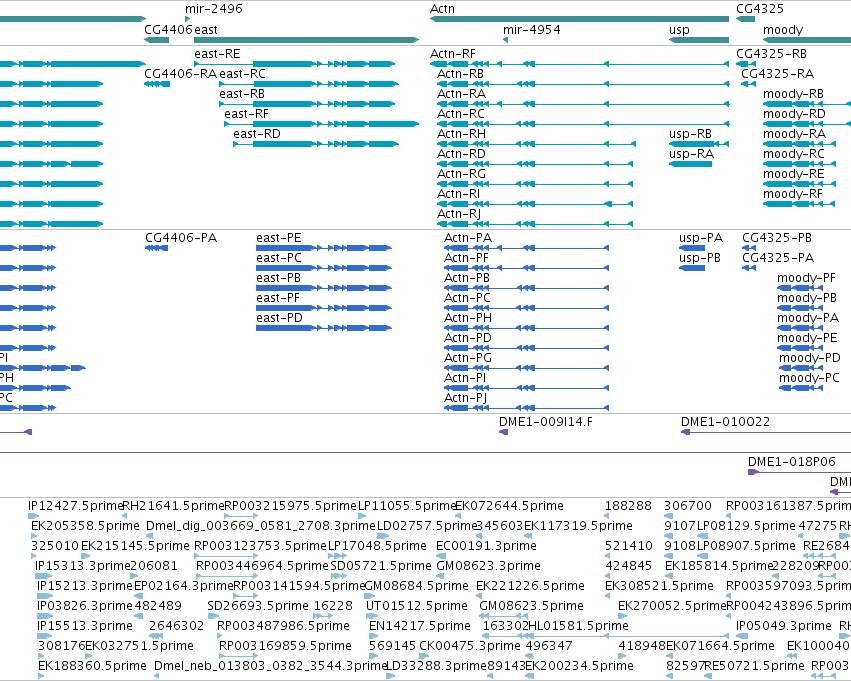Screen dimensions: 851x681
Task: Open the east-RB transcript label
Action: [242, 94]
